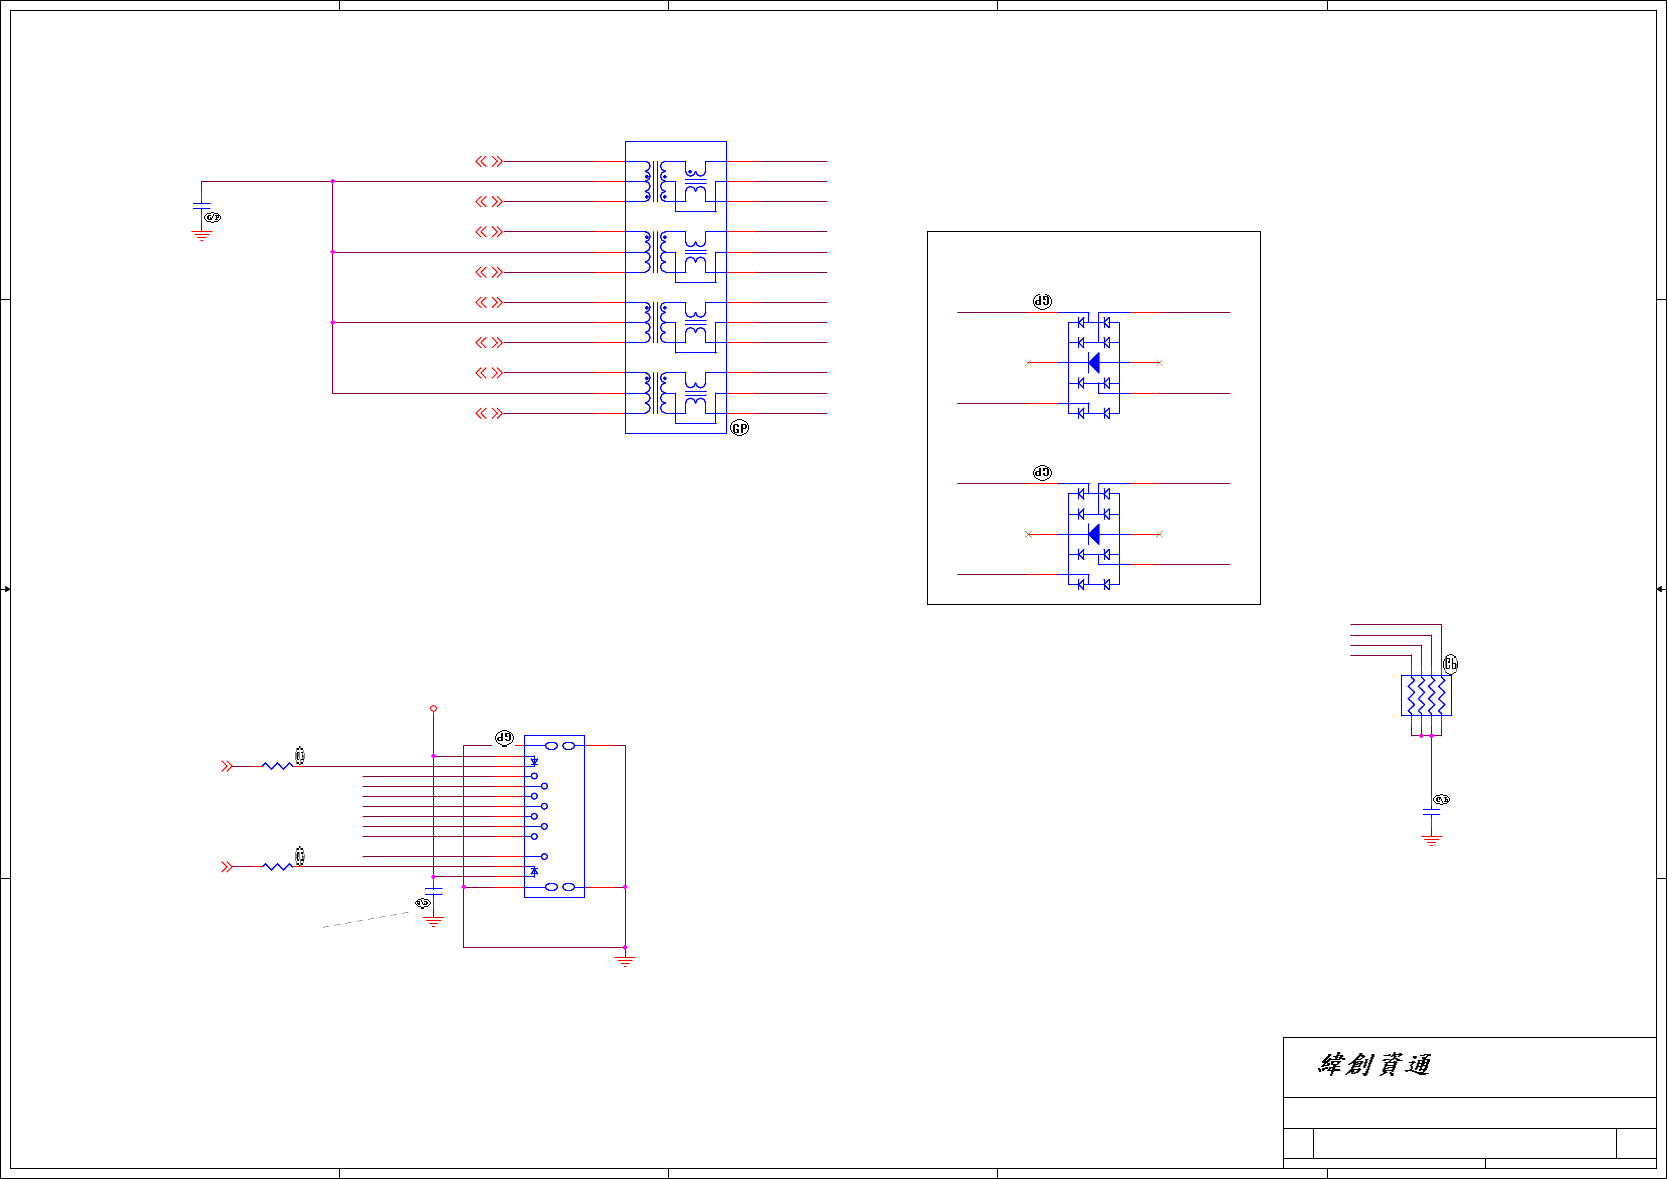Image resolution: width=1668 pixels, height=1179 pixels.
Task: Click the marker beside the top-left capacitor
Action: coord(212,217)
